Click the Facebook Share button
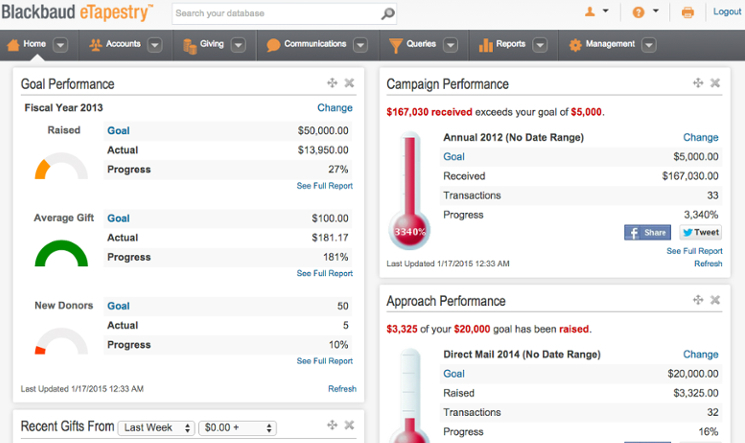This screenshot has height=443, width=745. click(x=647, y=232)
